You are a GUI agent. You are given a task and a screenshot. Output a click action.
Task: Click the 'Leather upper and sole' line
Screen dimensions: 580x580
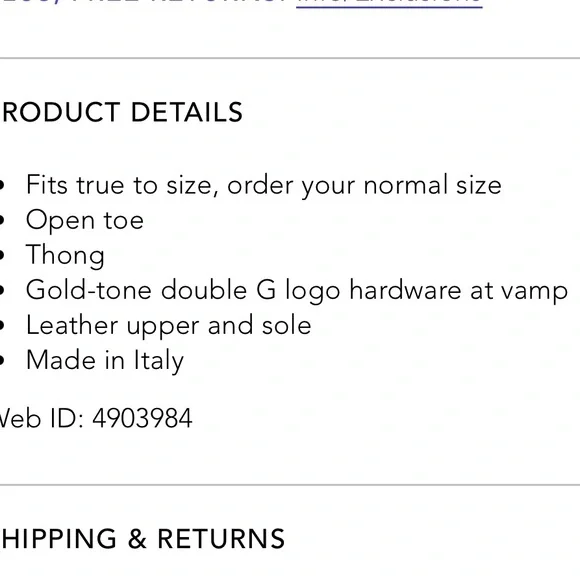pos(169,326)
